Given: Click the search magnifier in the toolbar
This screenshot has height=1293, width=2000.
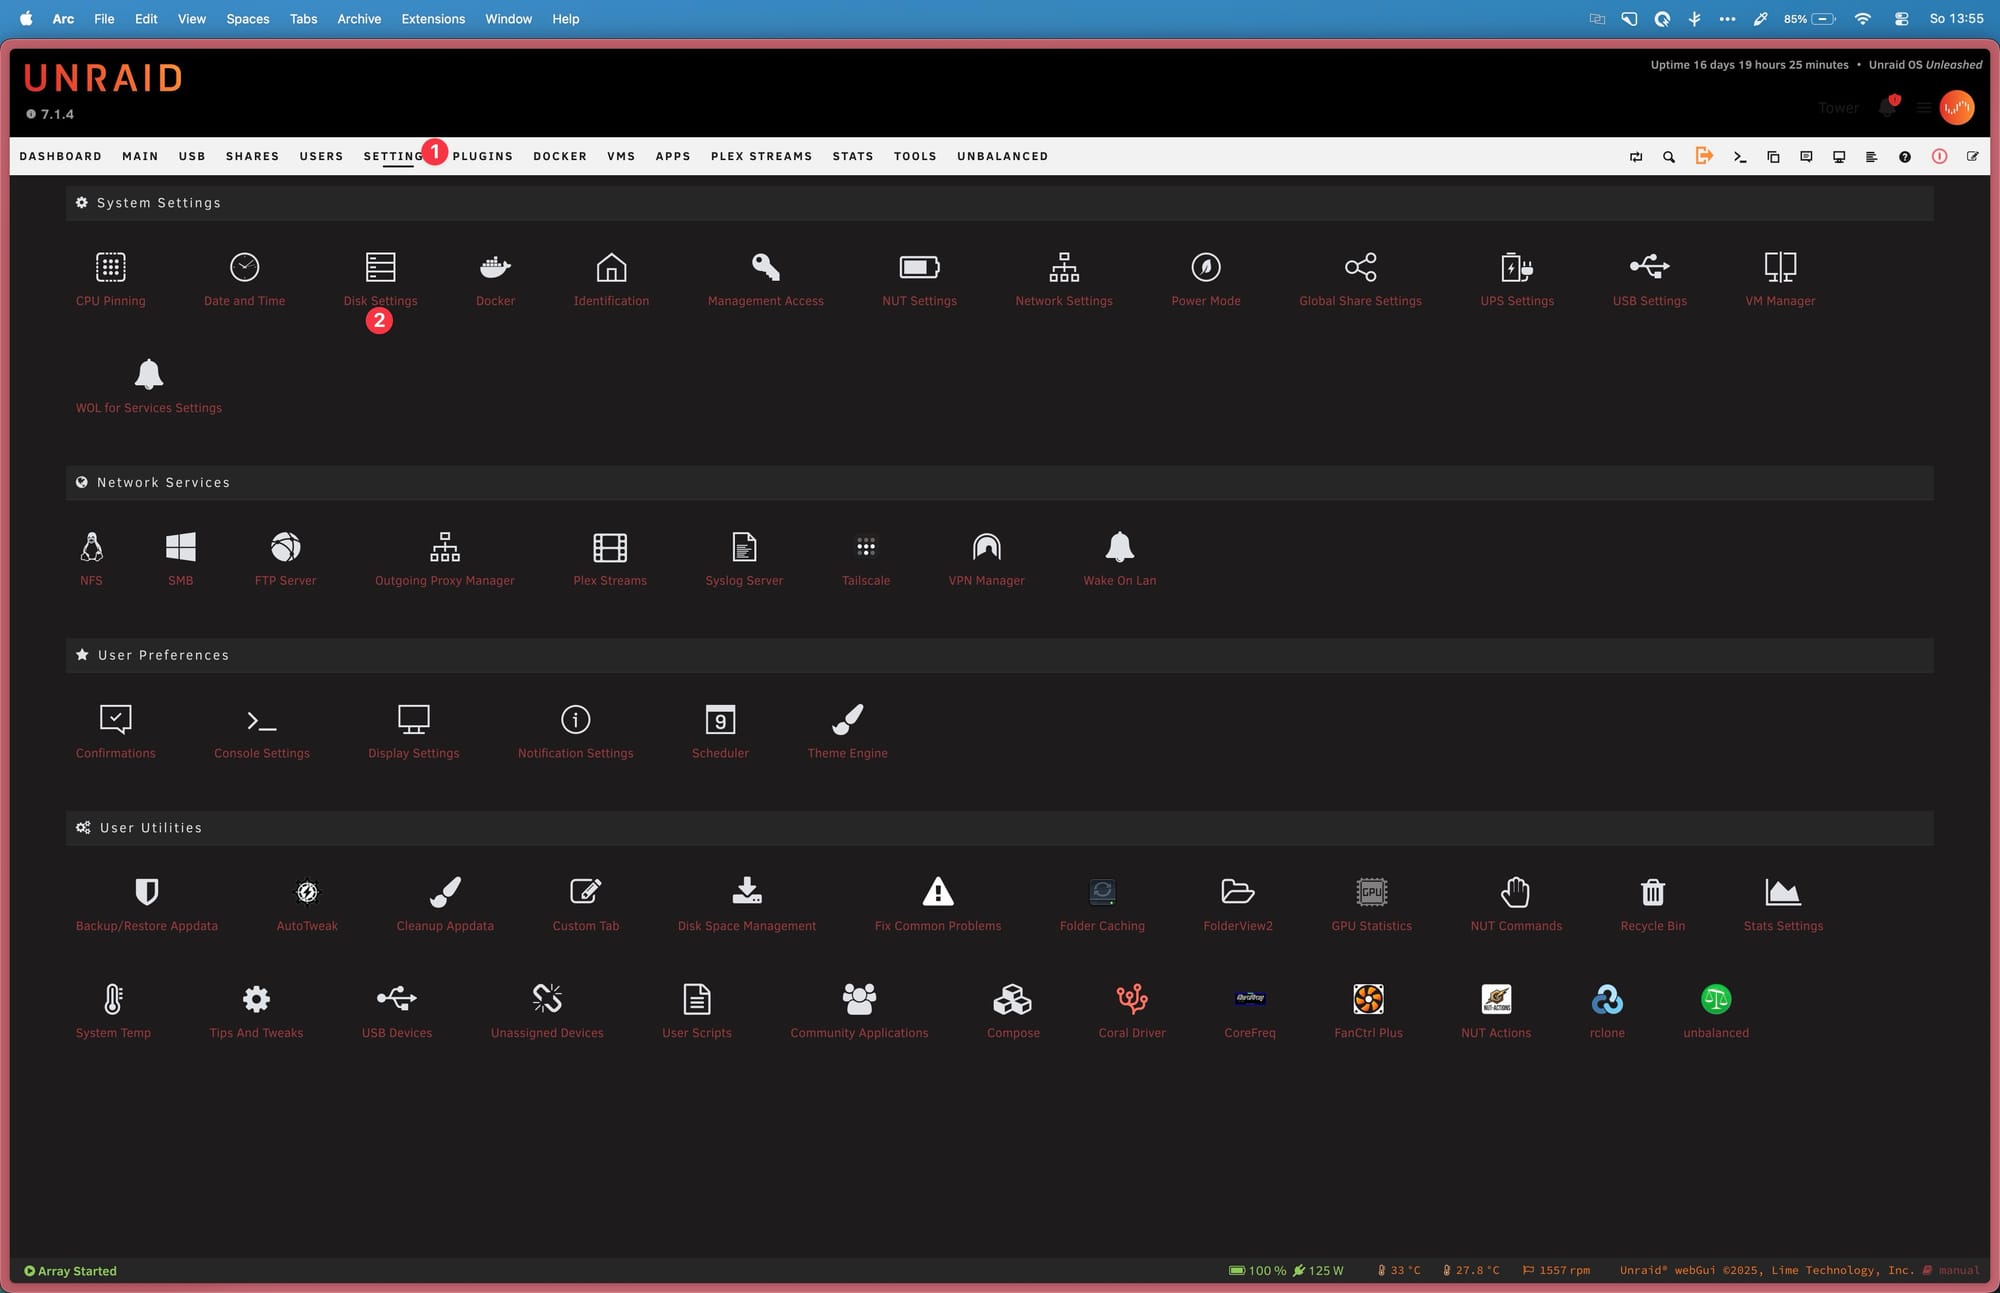Looking at the screenshot, I should coord(1669,157).
